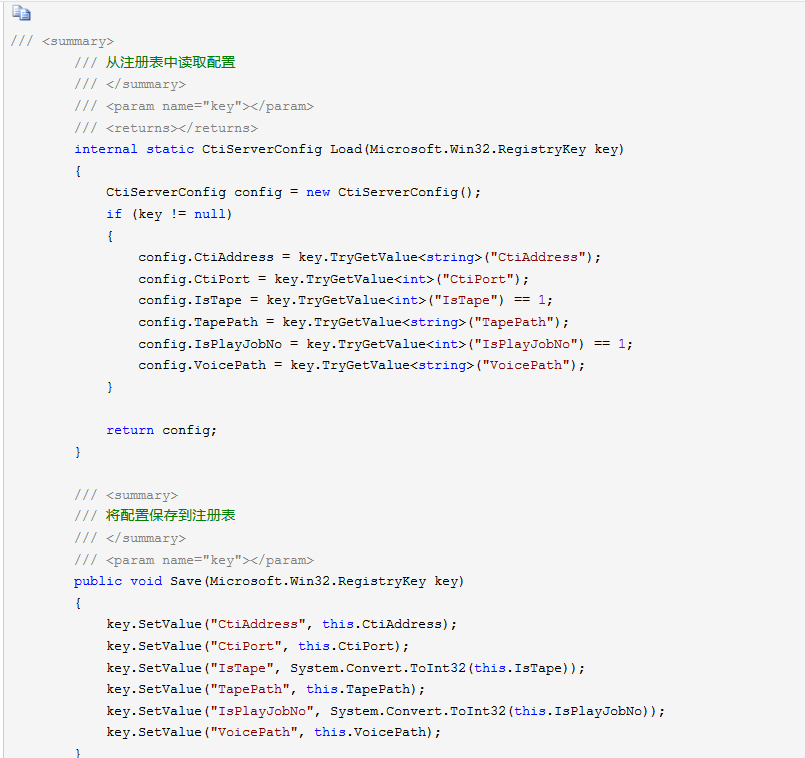
Task: Click the 'config.CtiAddress = key.TryGetValue' line
Action: [369, 257]
